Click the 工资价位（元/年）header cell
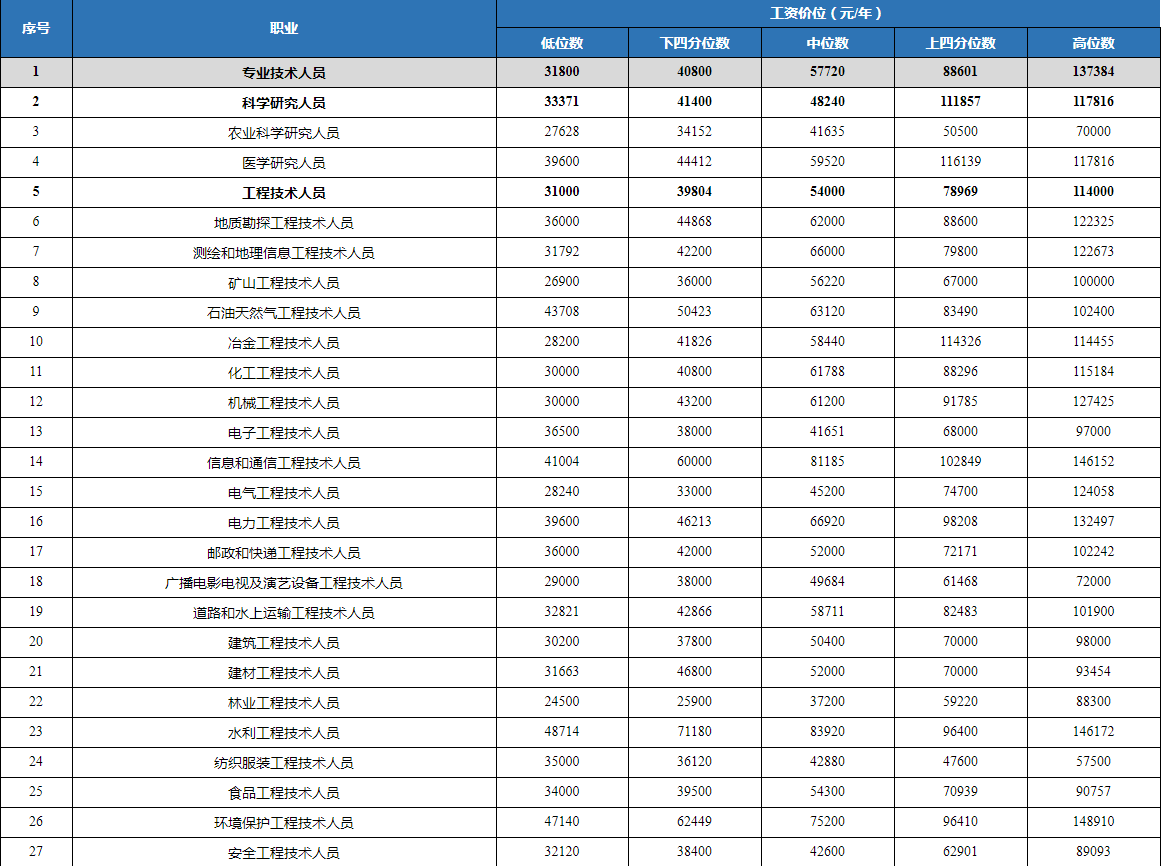1163x866 pixels. (827, 14)
